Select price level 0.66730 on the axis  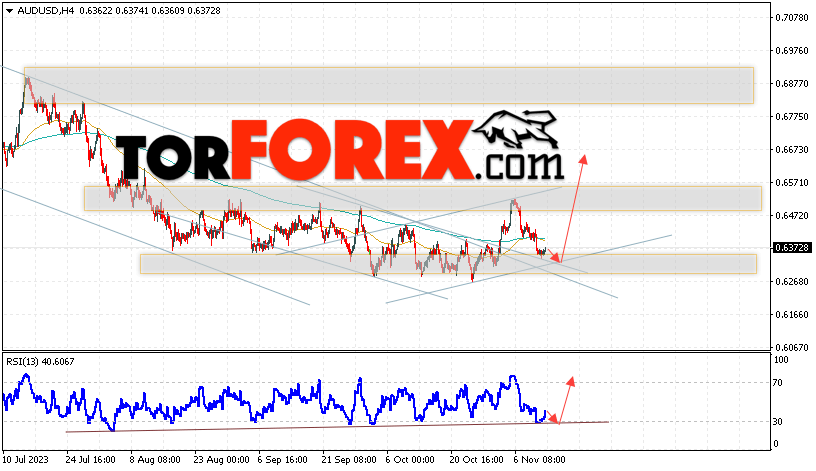[x=792, y=150]
